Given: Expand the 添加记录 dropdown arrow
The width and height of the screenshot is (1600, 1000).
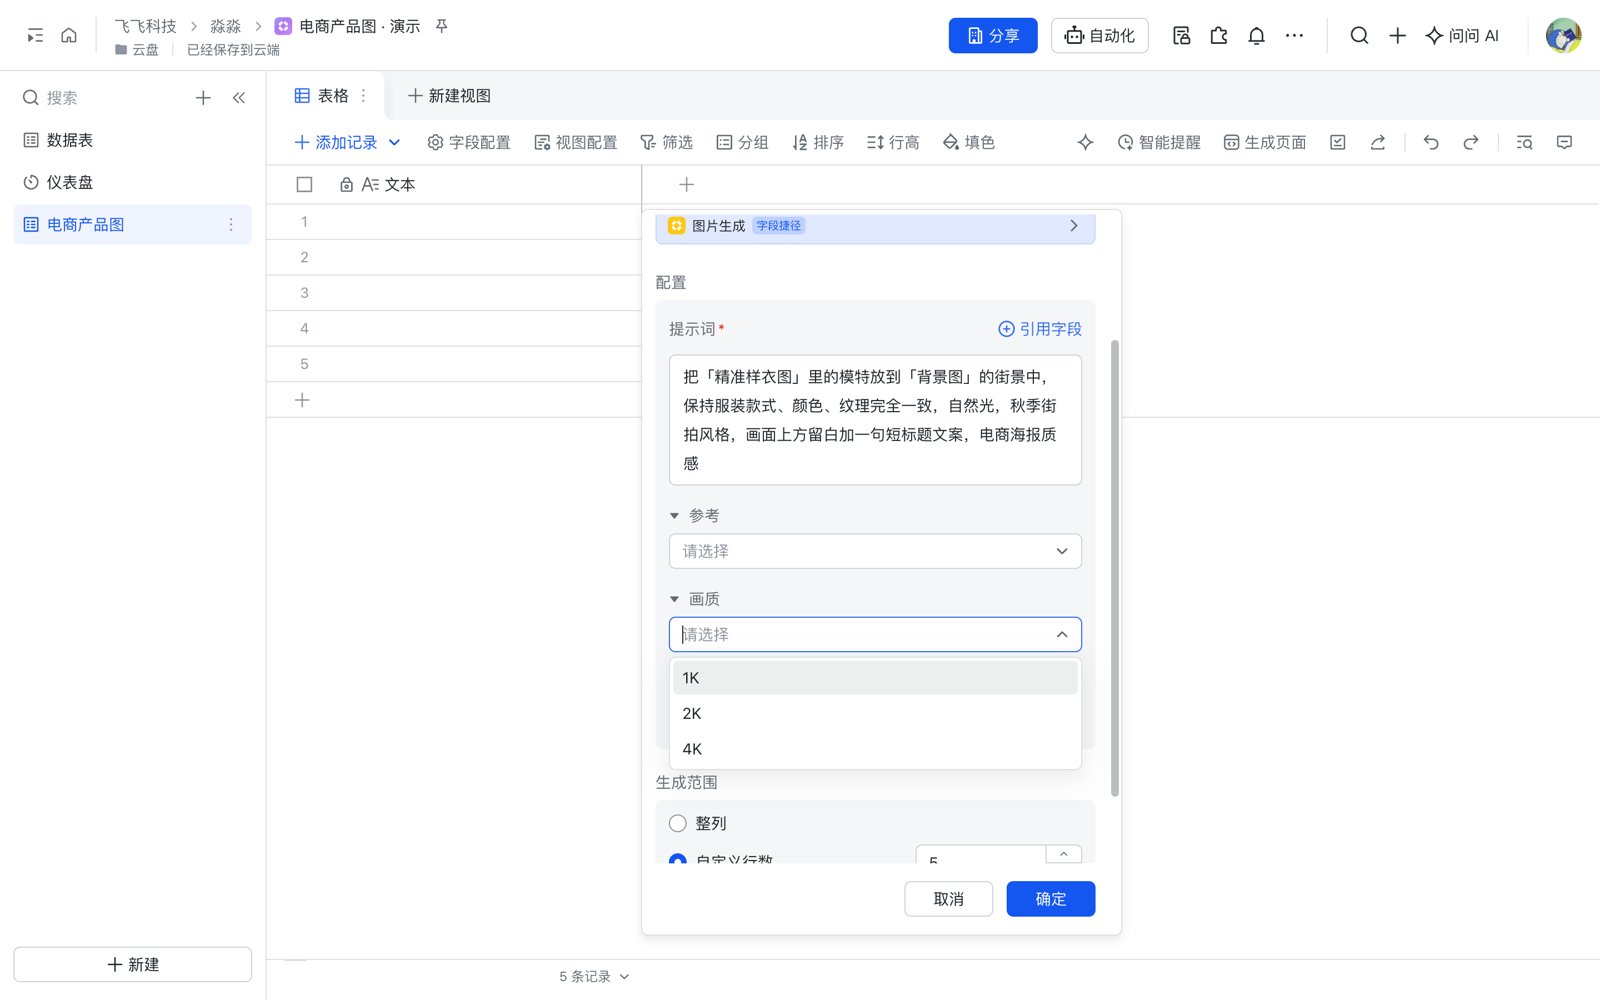Looking at the screenshot, I should click(394, 143).
